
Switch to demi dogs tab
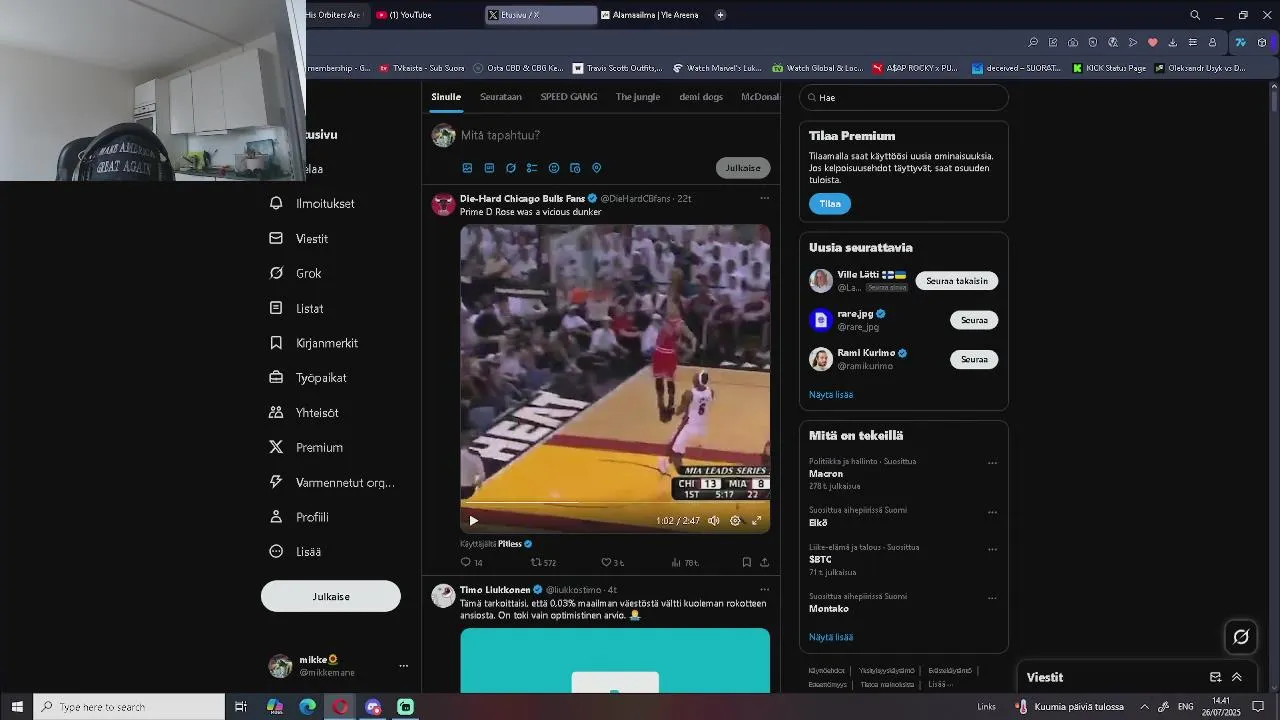(x=701, y=97)
